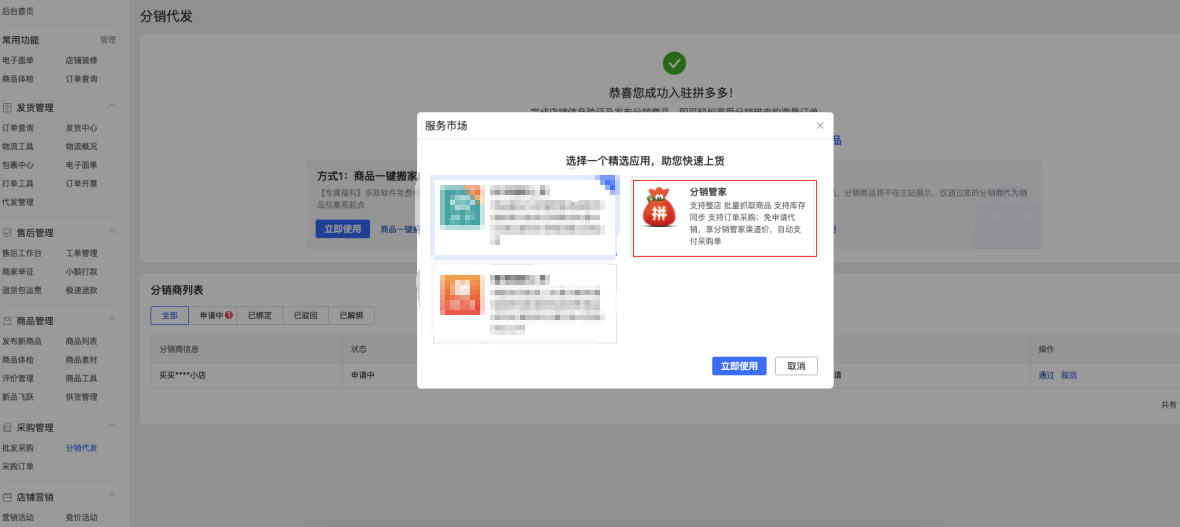Open 代发管理 in sidebar

pos(18,203)
